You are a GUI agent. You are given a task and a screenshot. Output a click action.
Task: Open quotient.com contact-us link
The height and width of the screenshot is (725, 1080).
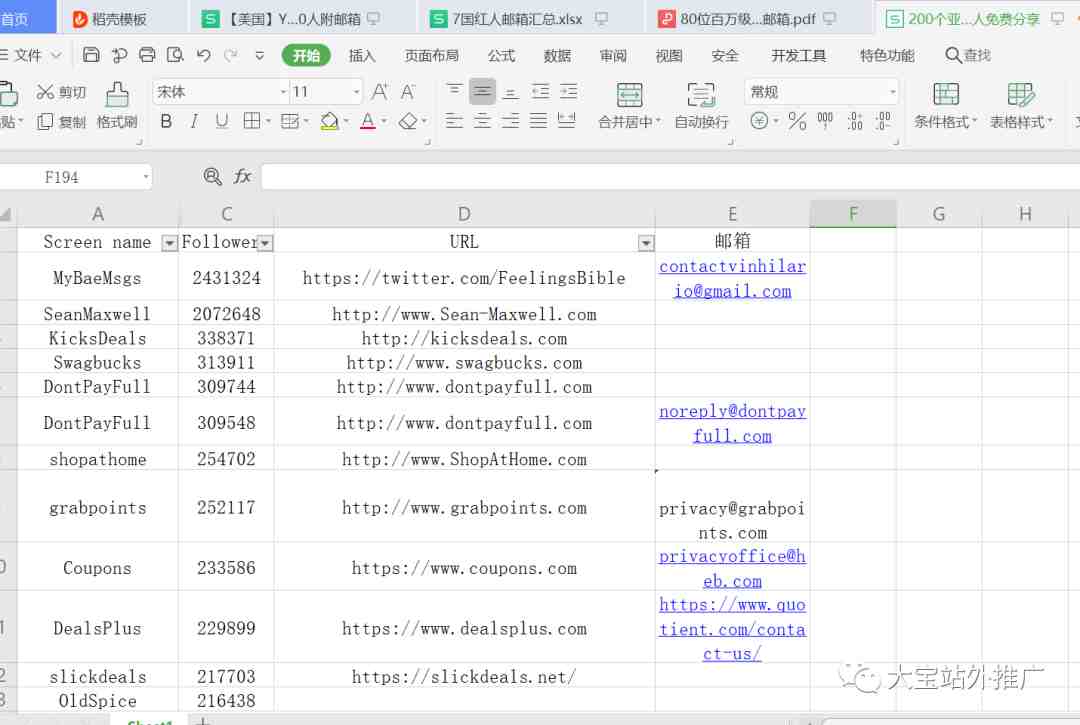[732, 629]
